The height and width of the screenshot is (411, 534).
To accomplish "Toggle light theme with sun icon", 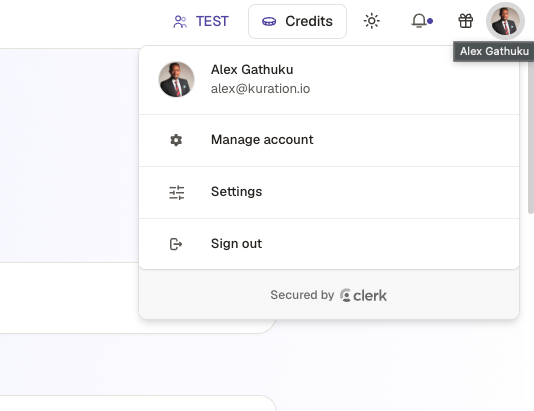I will pos(372,21).
